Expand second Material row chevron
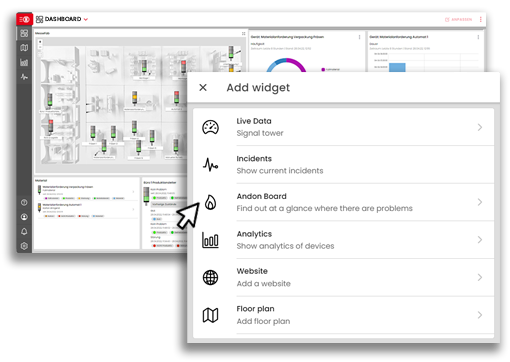Viewport: 510px width, 362px height. pyautogui.click(x=133, y=209)
